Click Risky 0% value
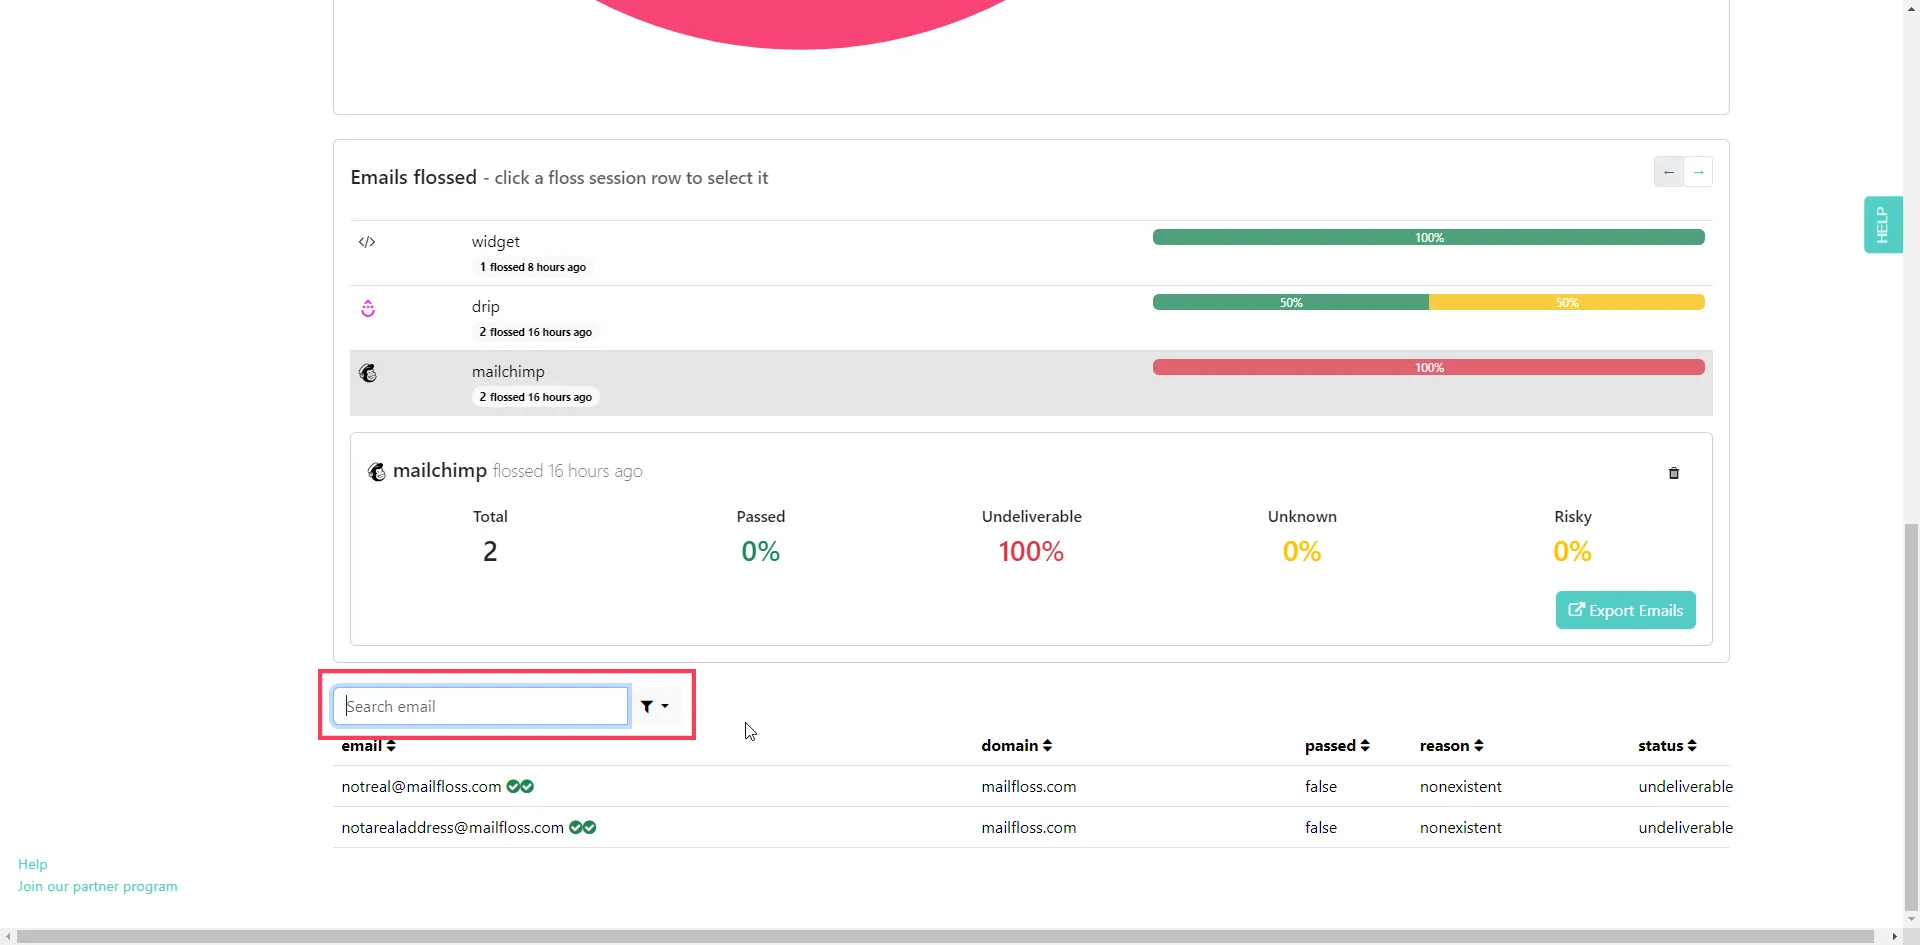The width and height of the screenshot is (1920, 945). pyautogui.click(x=1572, y=552)
